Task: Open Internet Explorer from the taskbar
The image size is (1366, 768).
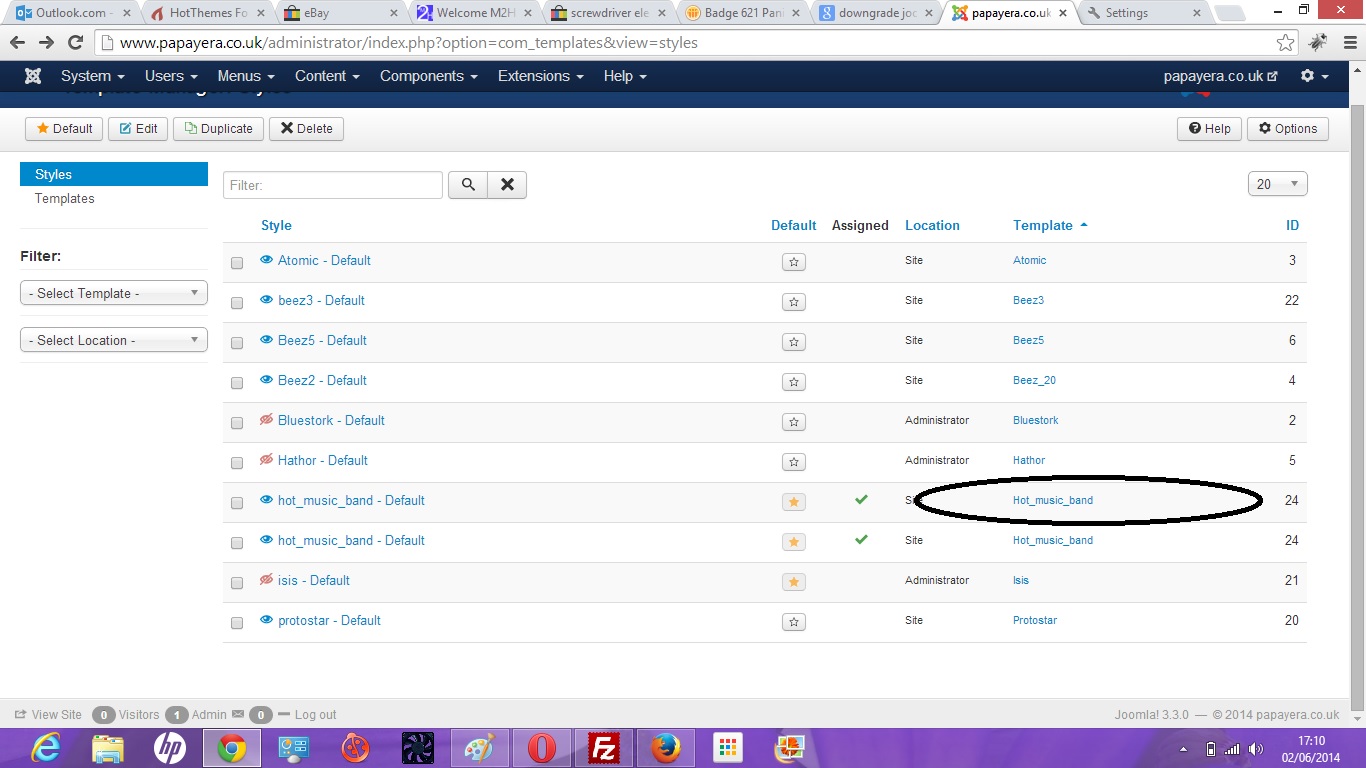Action: tap(46, 747)
